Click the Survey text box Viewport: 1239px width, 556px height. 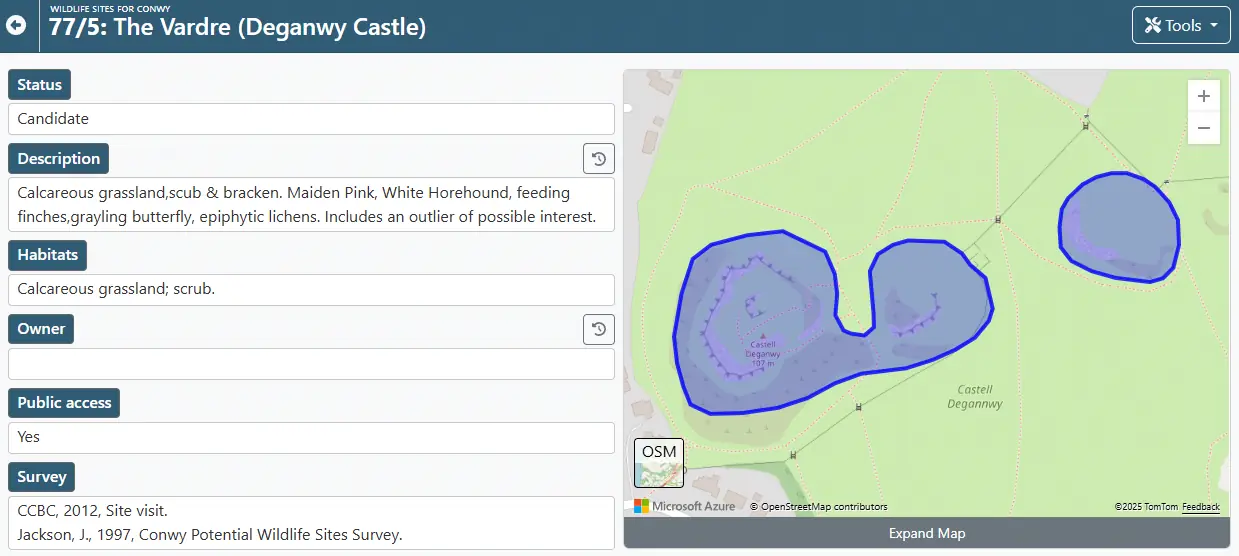pos(311,522)
